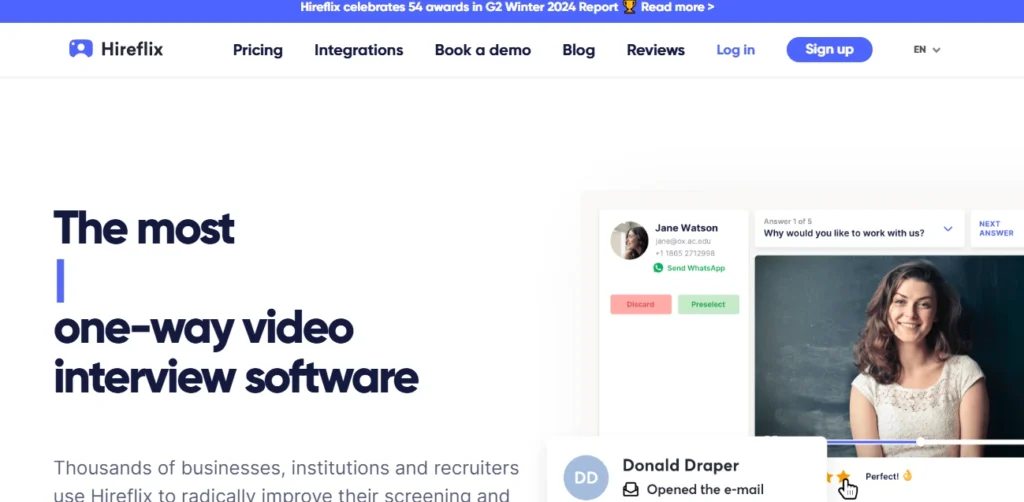This screenshot has width=1024, height=502.
Task: Click Jane Watson's profile photo
Action: (630, 240)
